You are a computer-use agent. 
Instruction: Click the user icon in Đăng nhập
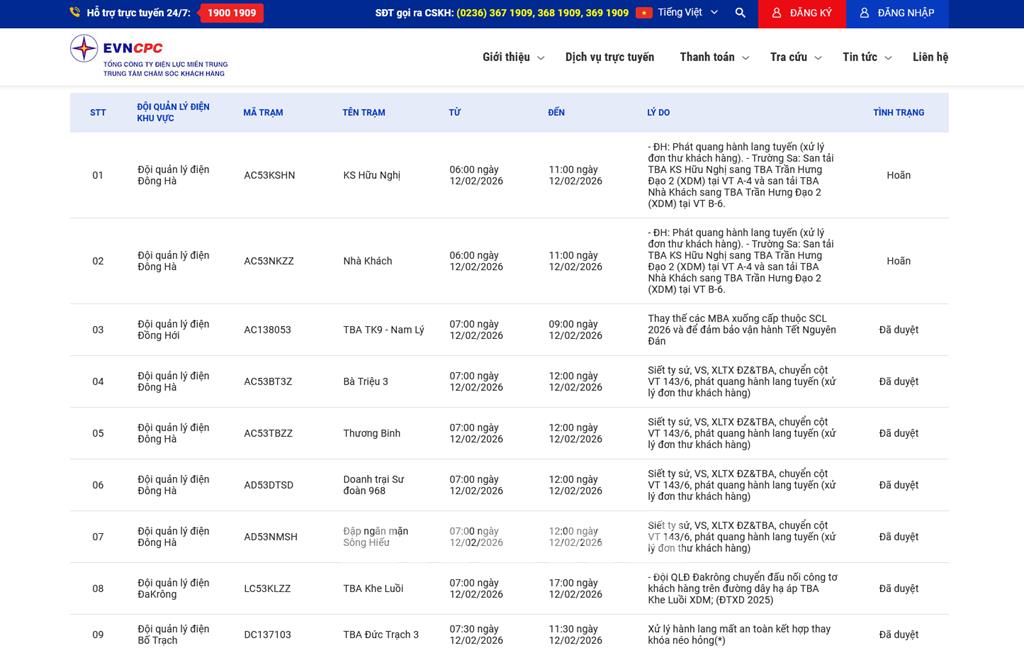click(x=865, y=13)
